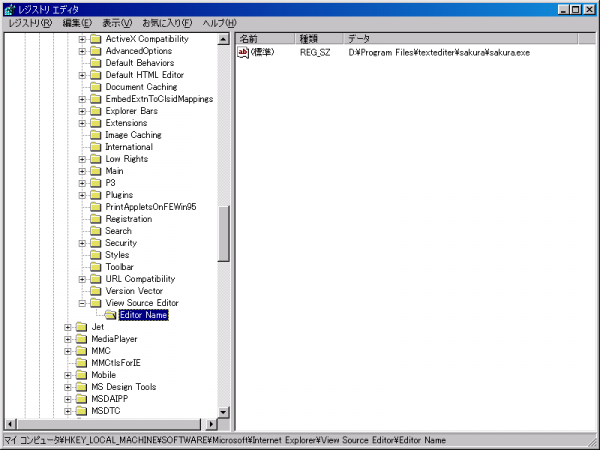
Task: Open the 編集(E) menu
Action: pyautogui.click(x=77, y=23)
